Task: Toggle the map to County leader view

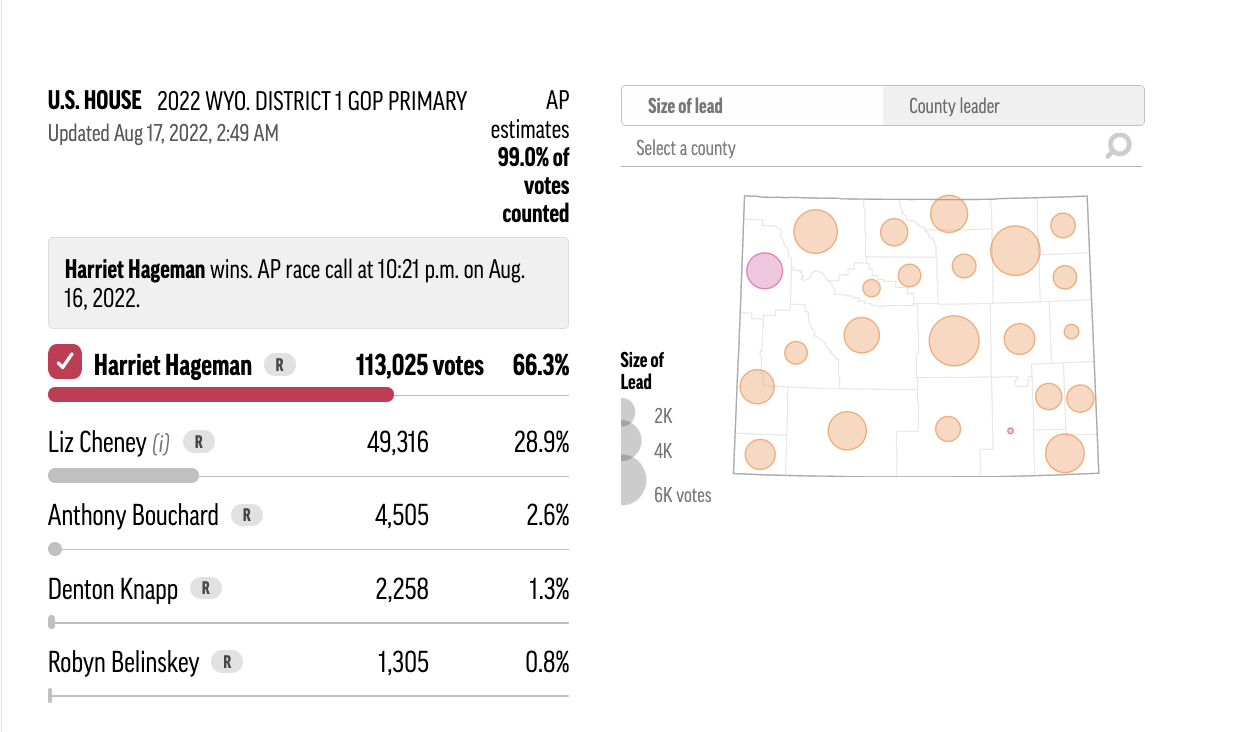Action: [1013, 105]
